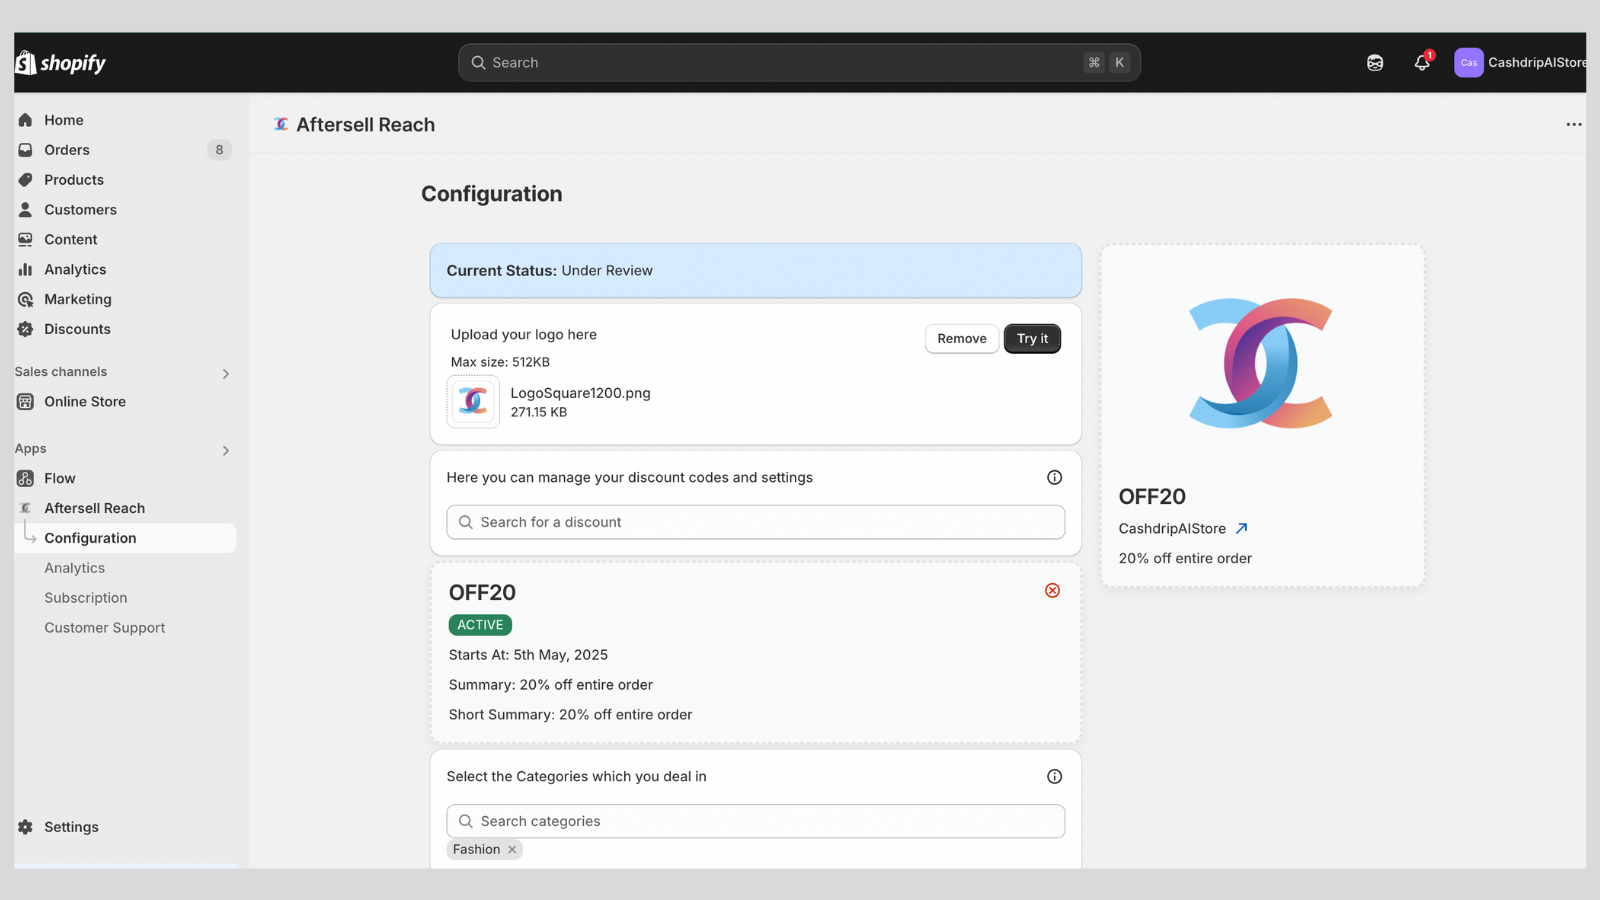This screenshot has width=1600, height=900.
Task: Open the Sidekick assistant icon
Action: point(1375,63)
